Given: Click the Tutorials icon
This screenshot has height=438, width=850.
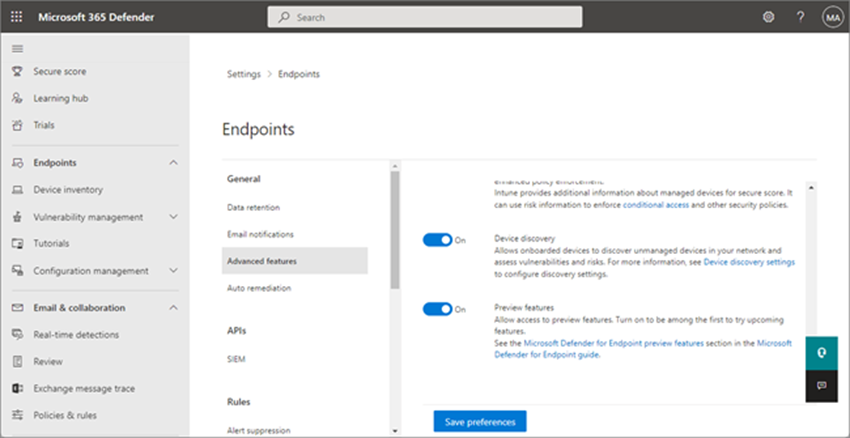Looking at the screenshot, I should tap(17, 243).
